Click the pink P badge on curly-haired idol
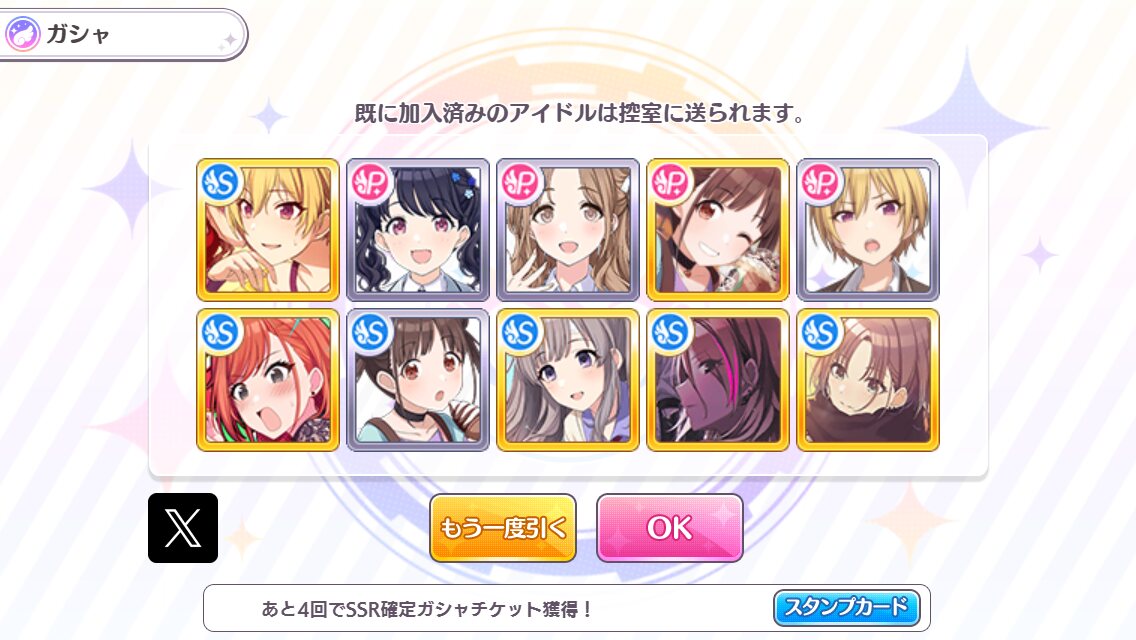Screen dimensions: 1136x640 (x=371, y=183)
